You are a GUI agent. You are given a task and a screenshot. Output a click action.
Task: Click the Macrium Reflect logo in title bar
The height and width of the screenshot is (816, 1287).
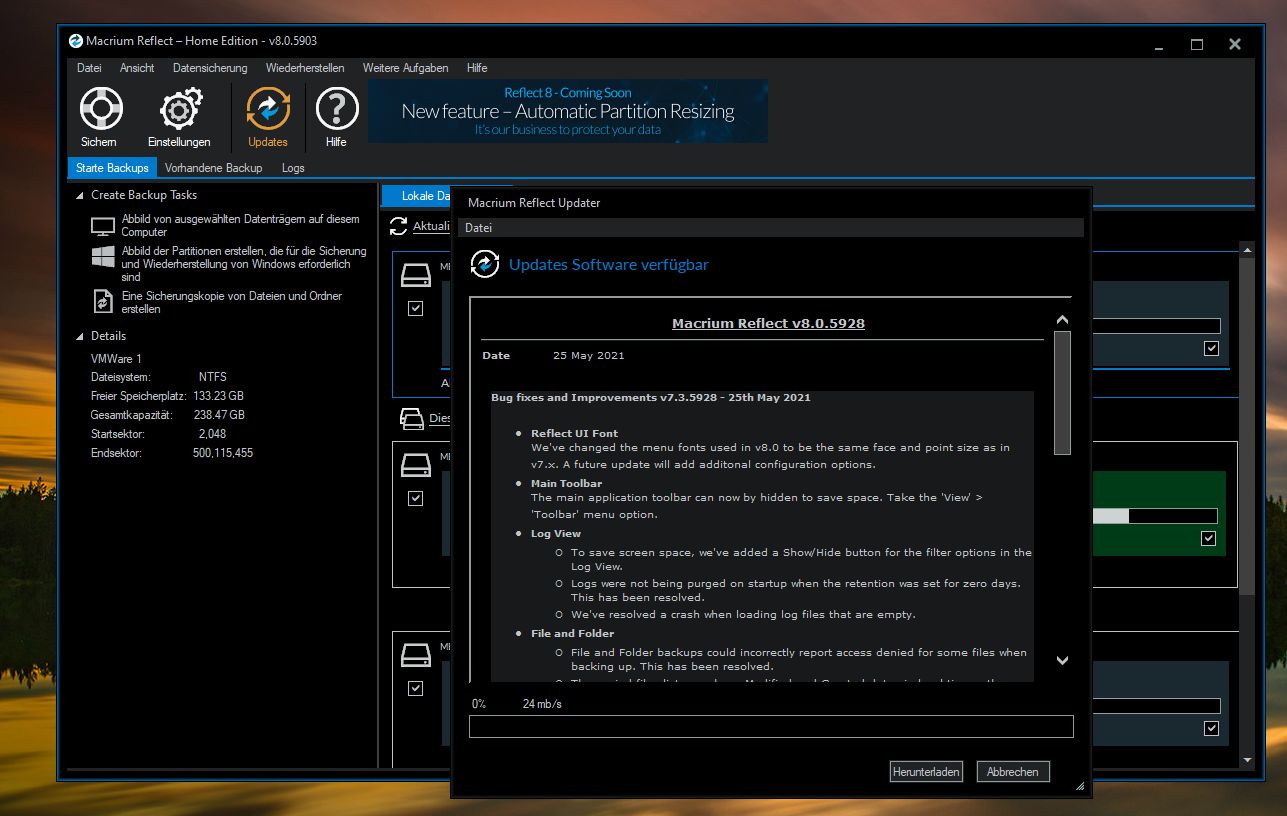tap(75, 41)
